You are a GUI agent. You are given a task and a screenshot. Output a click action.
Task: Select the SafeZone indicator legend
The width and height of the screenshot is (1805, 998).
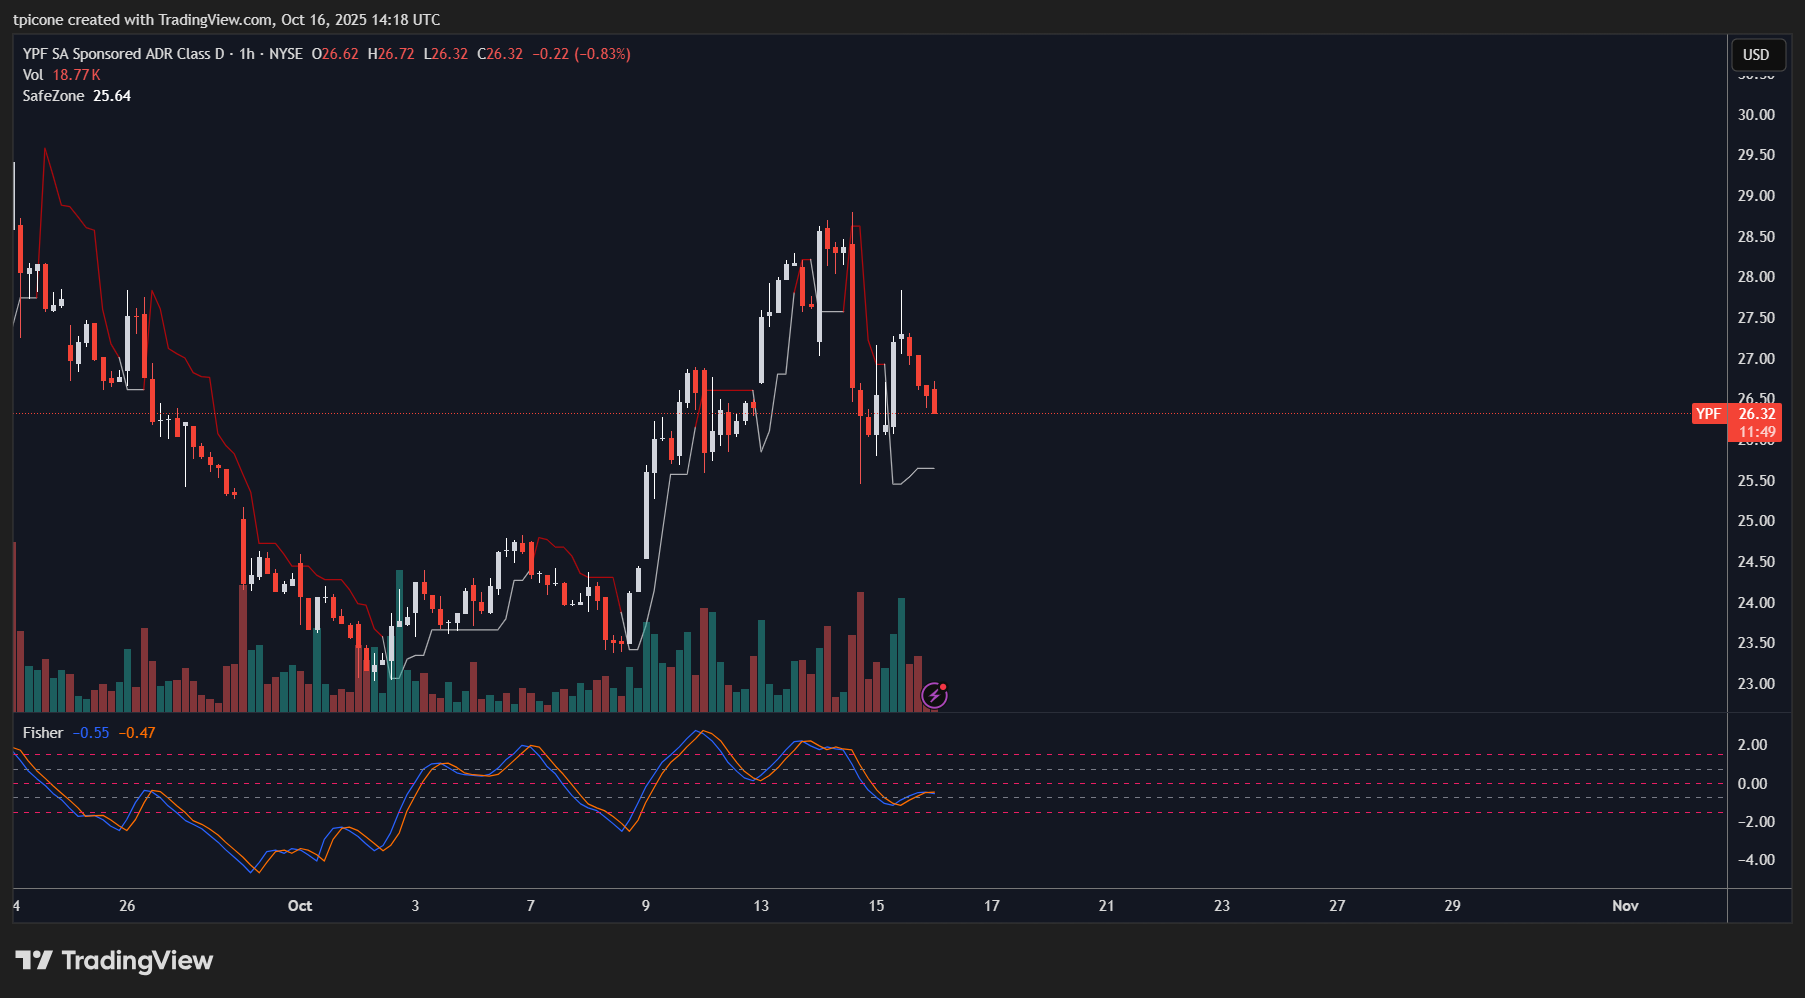pos(53,96)
